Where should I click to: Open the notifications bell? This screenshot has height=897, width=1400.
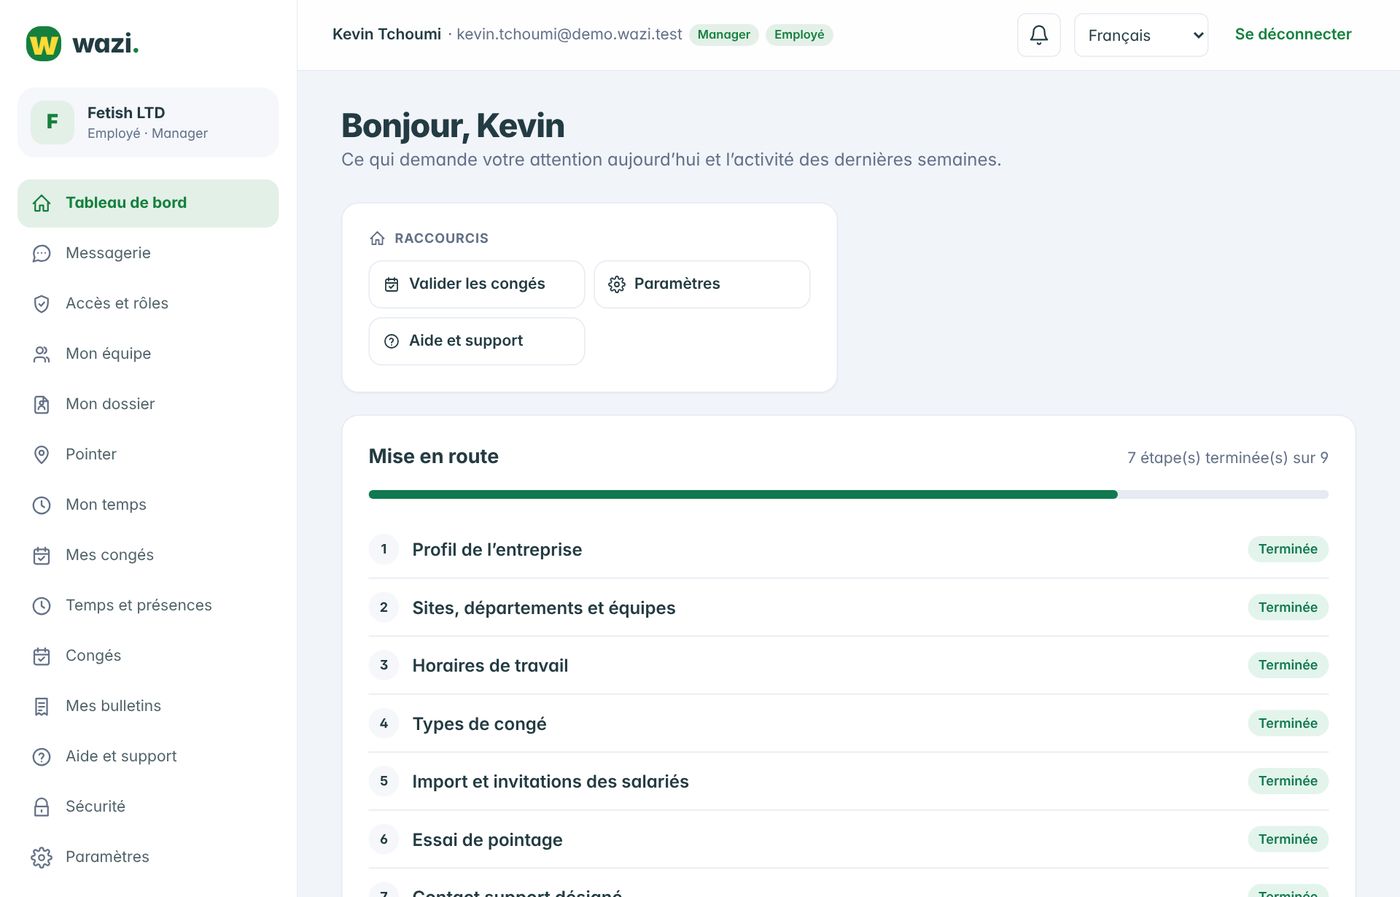pyautogui.click(x=1038, y=35)
